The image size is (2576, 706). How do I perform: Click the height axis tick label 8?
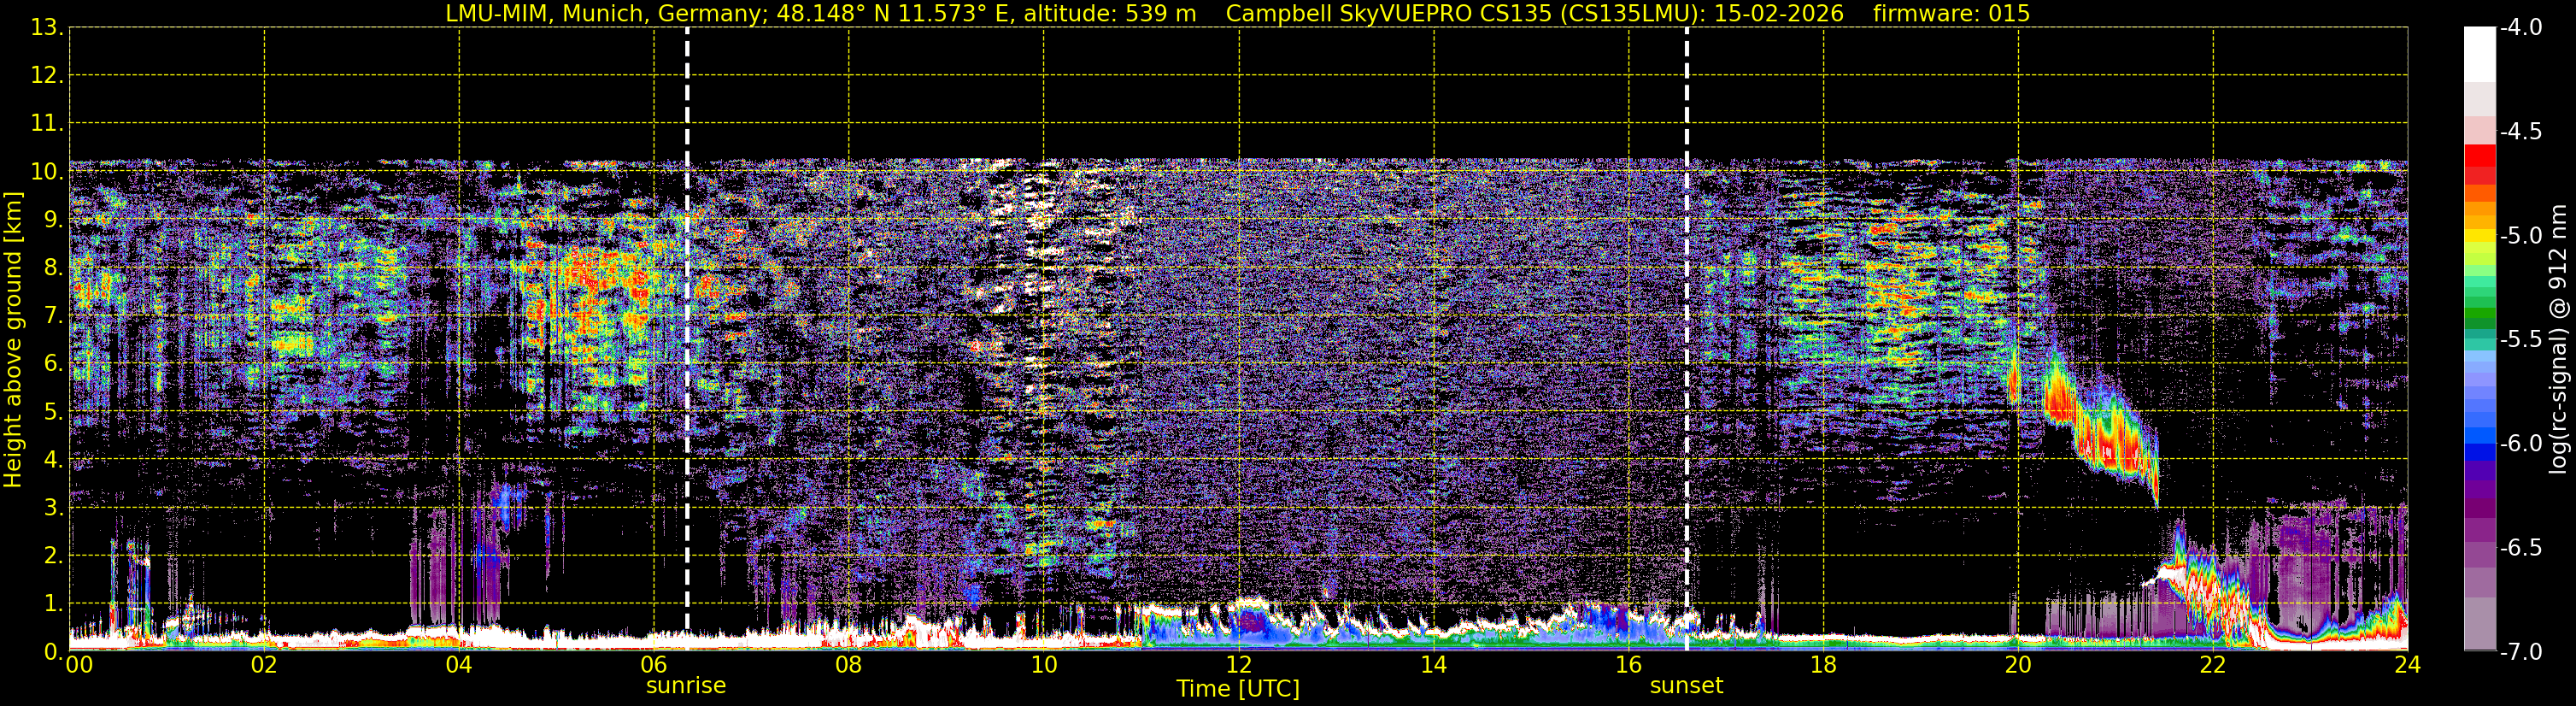point(53,268)
